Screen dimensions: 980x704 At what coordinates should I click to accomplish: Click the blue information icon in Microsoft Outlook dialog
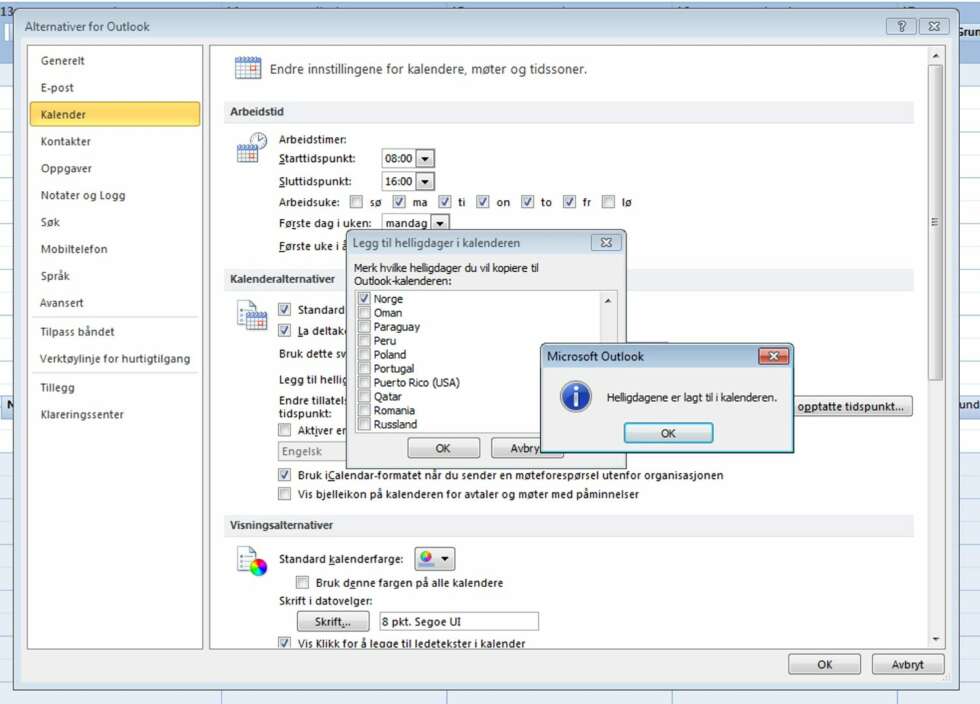[x=575, y=397]
